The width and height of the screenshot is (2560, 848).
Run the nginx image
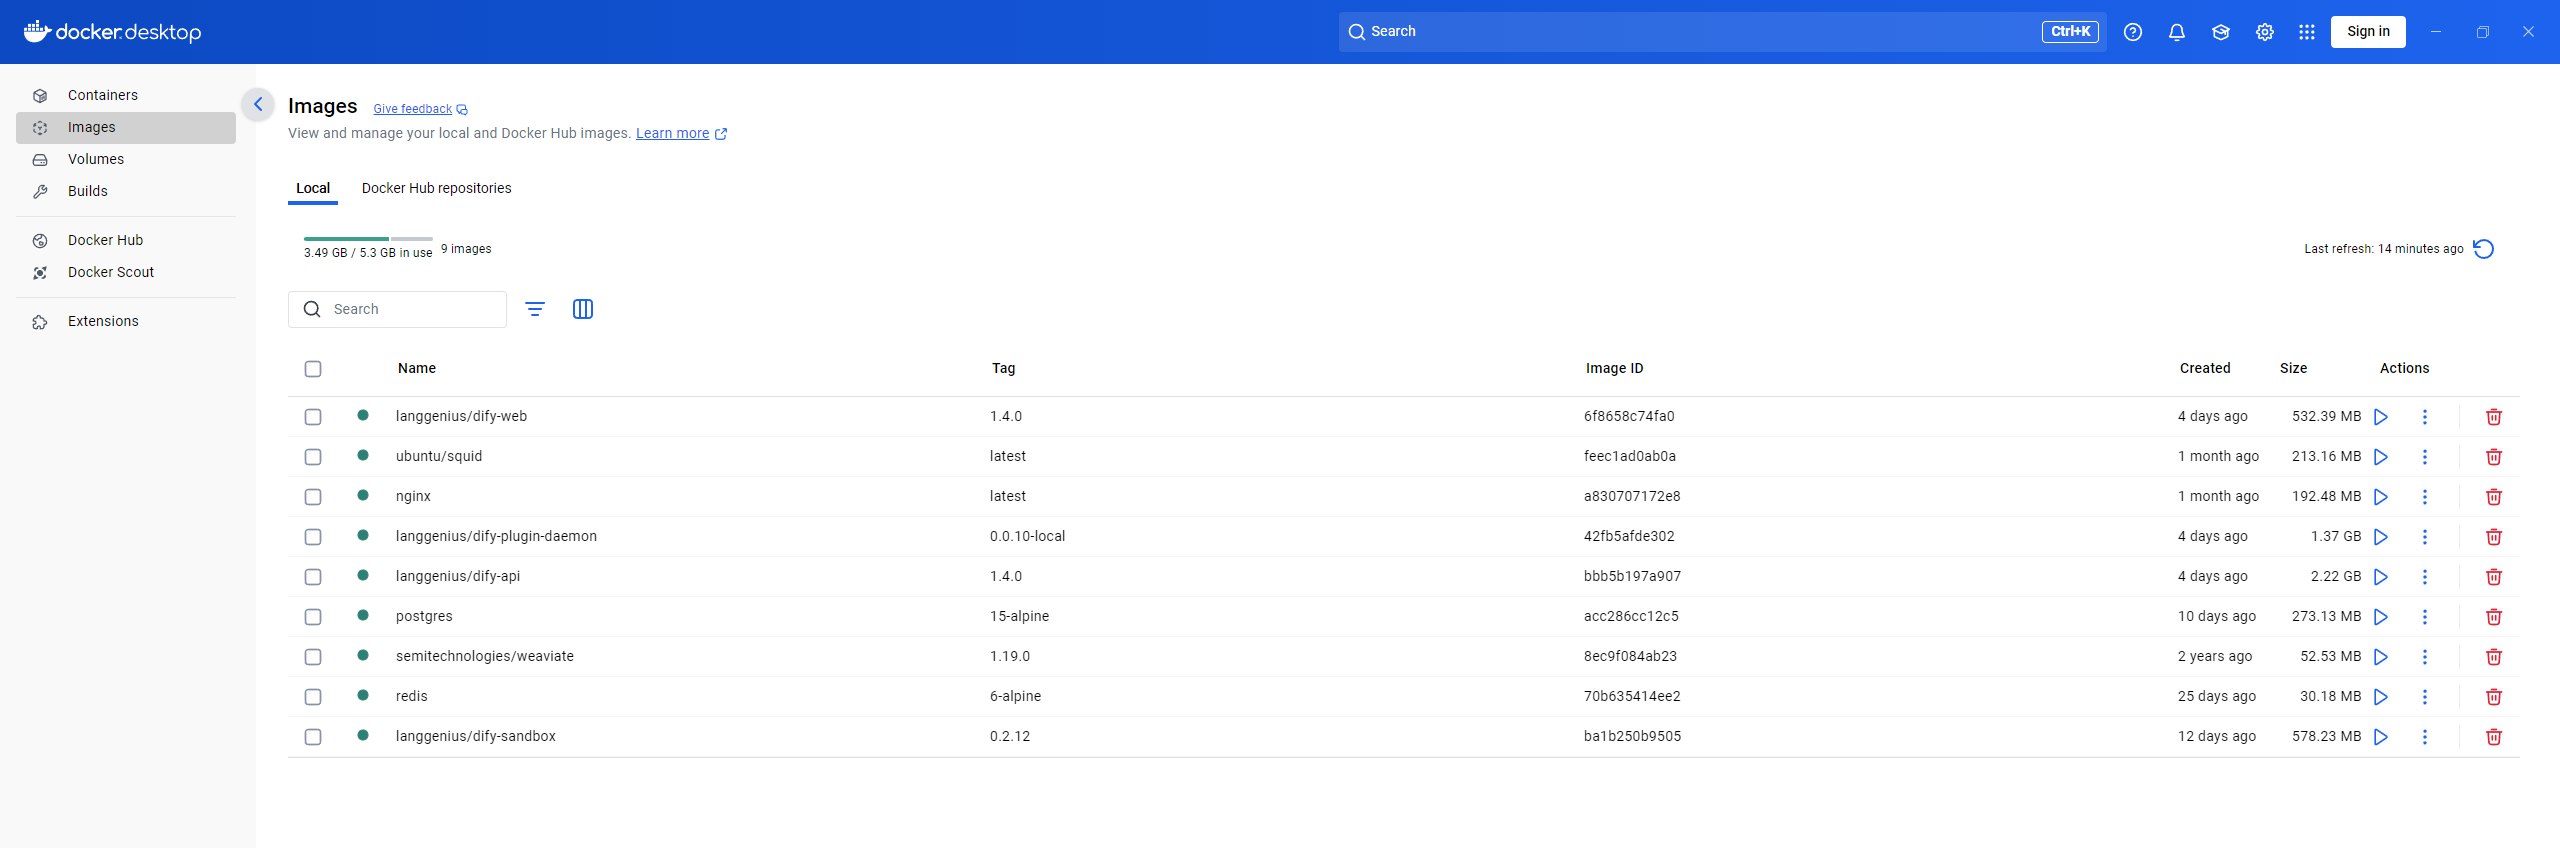coord(2381,497)
